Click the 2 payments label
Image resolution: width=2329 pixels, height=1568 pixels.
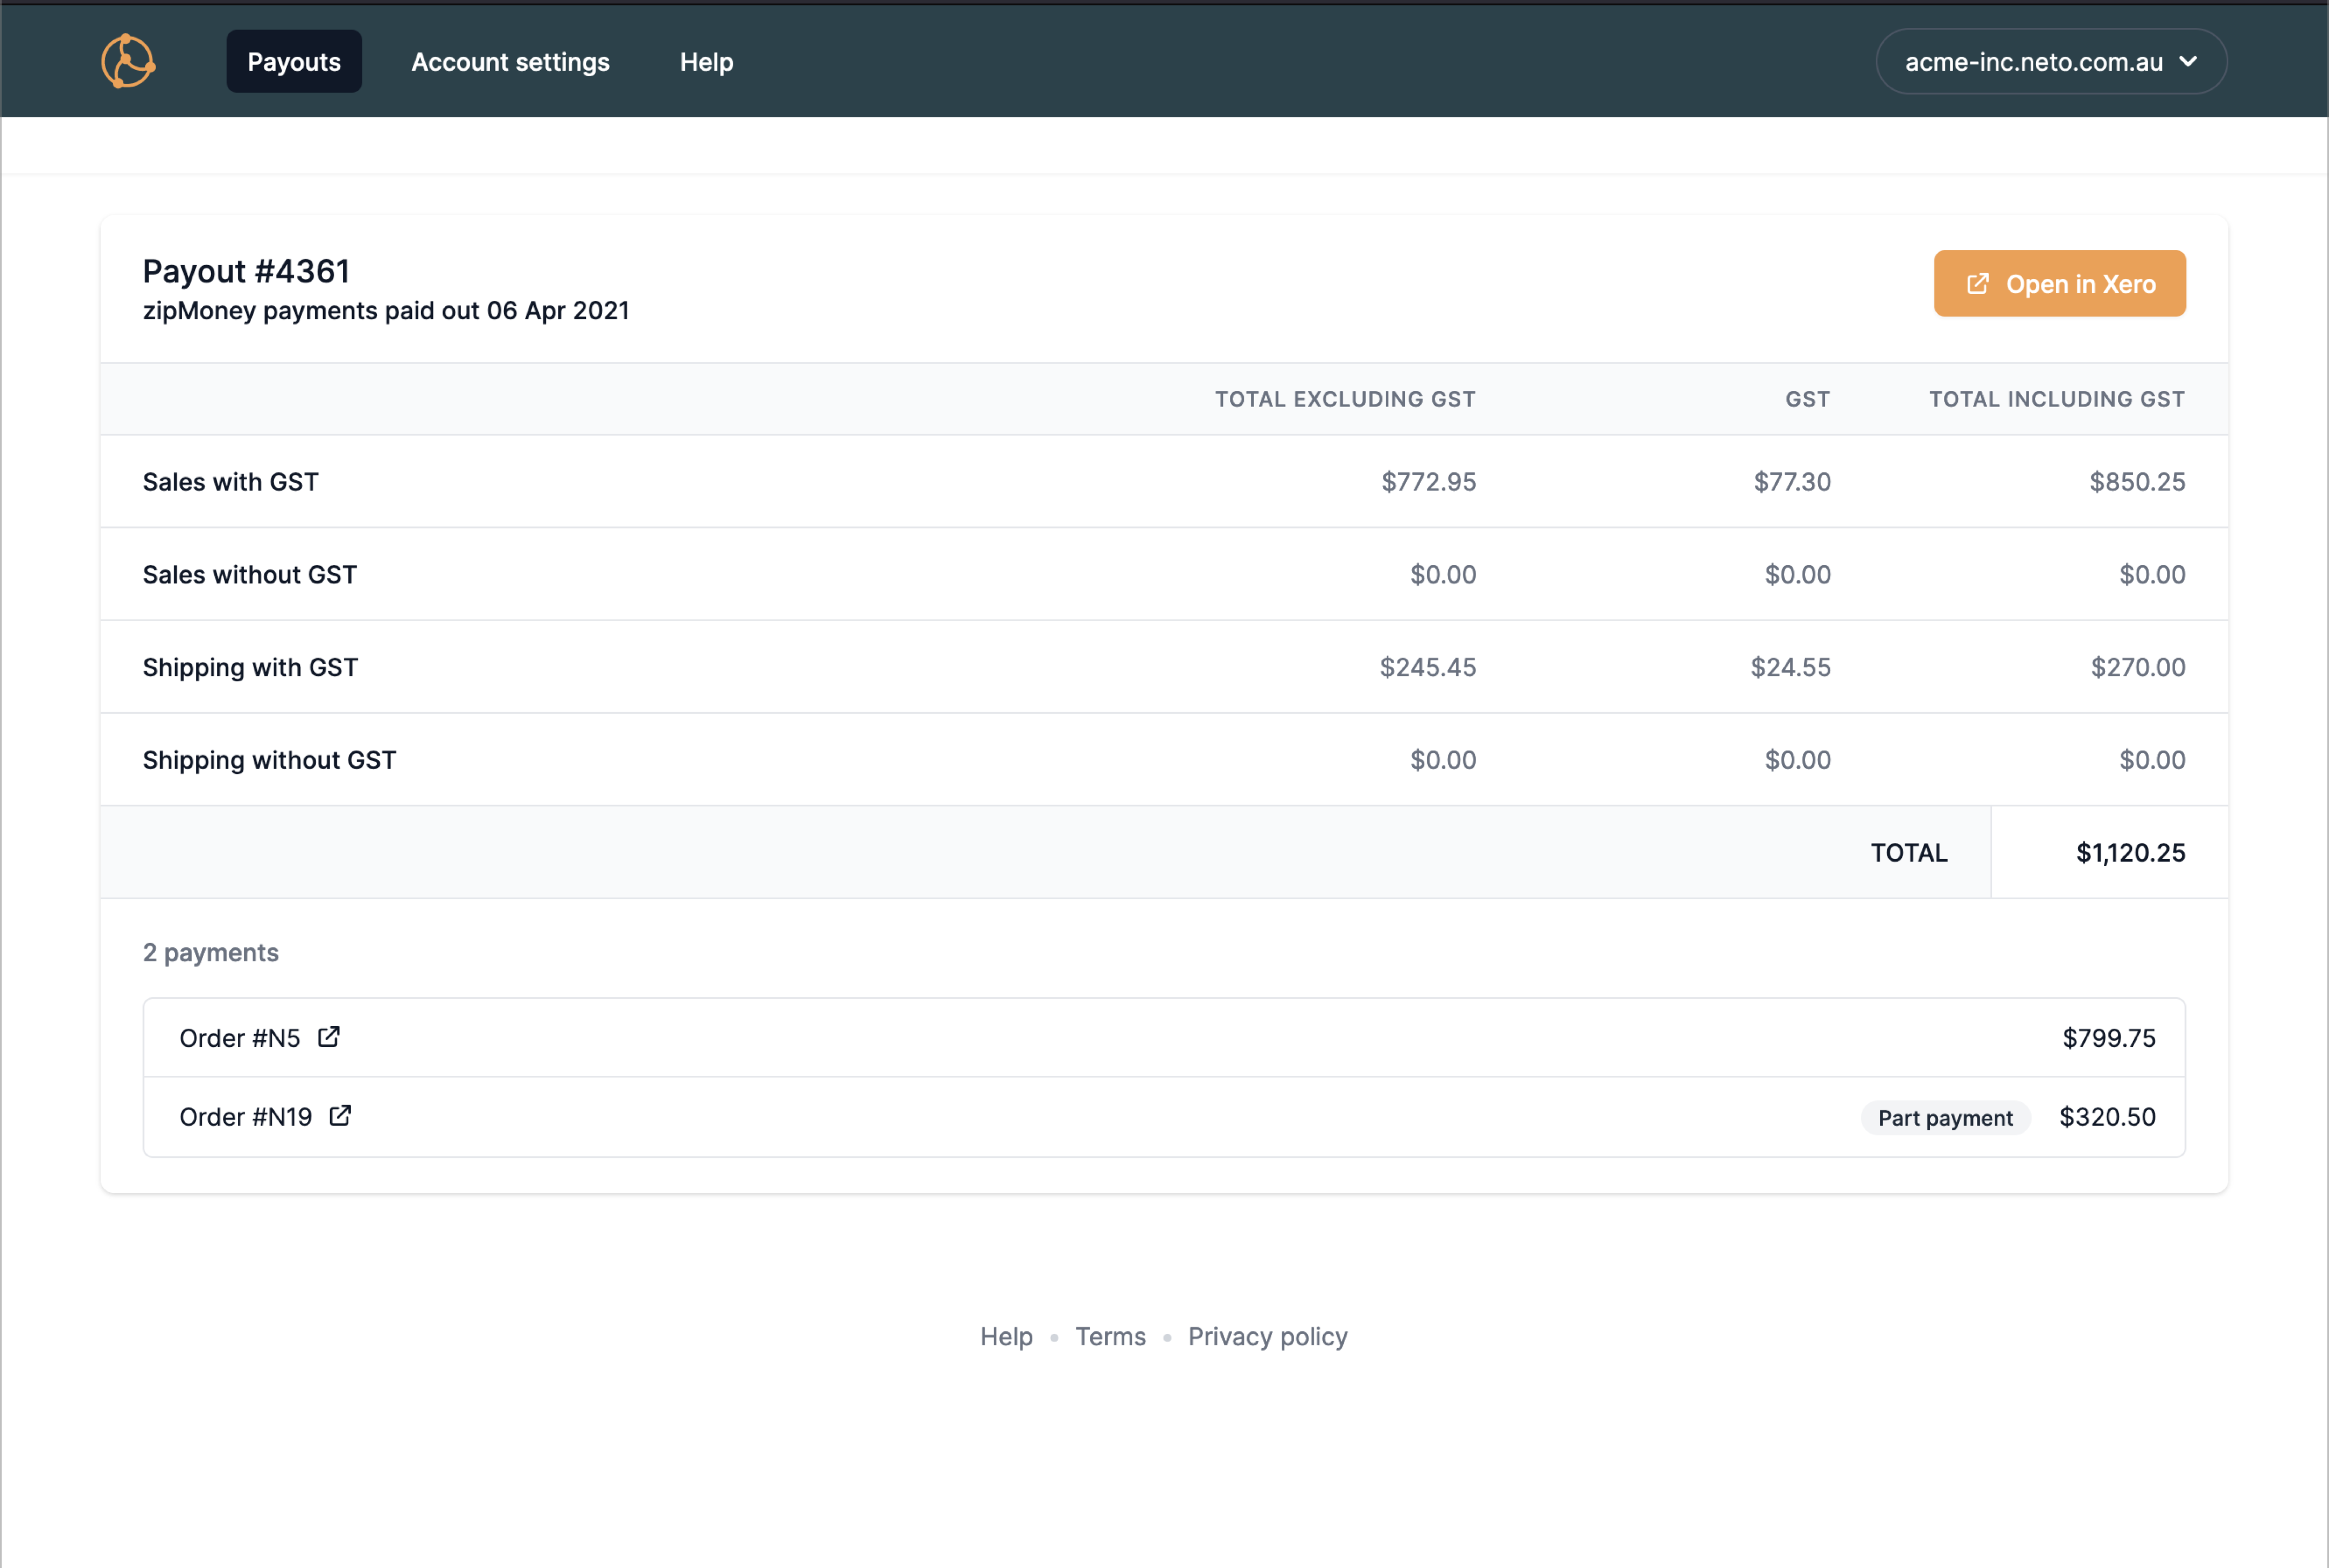211,952
